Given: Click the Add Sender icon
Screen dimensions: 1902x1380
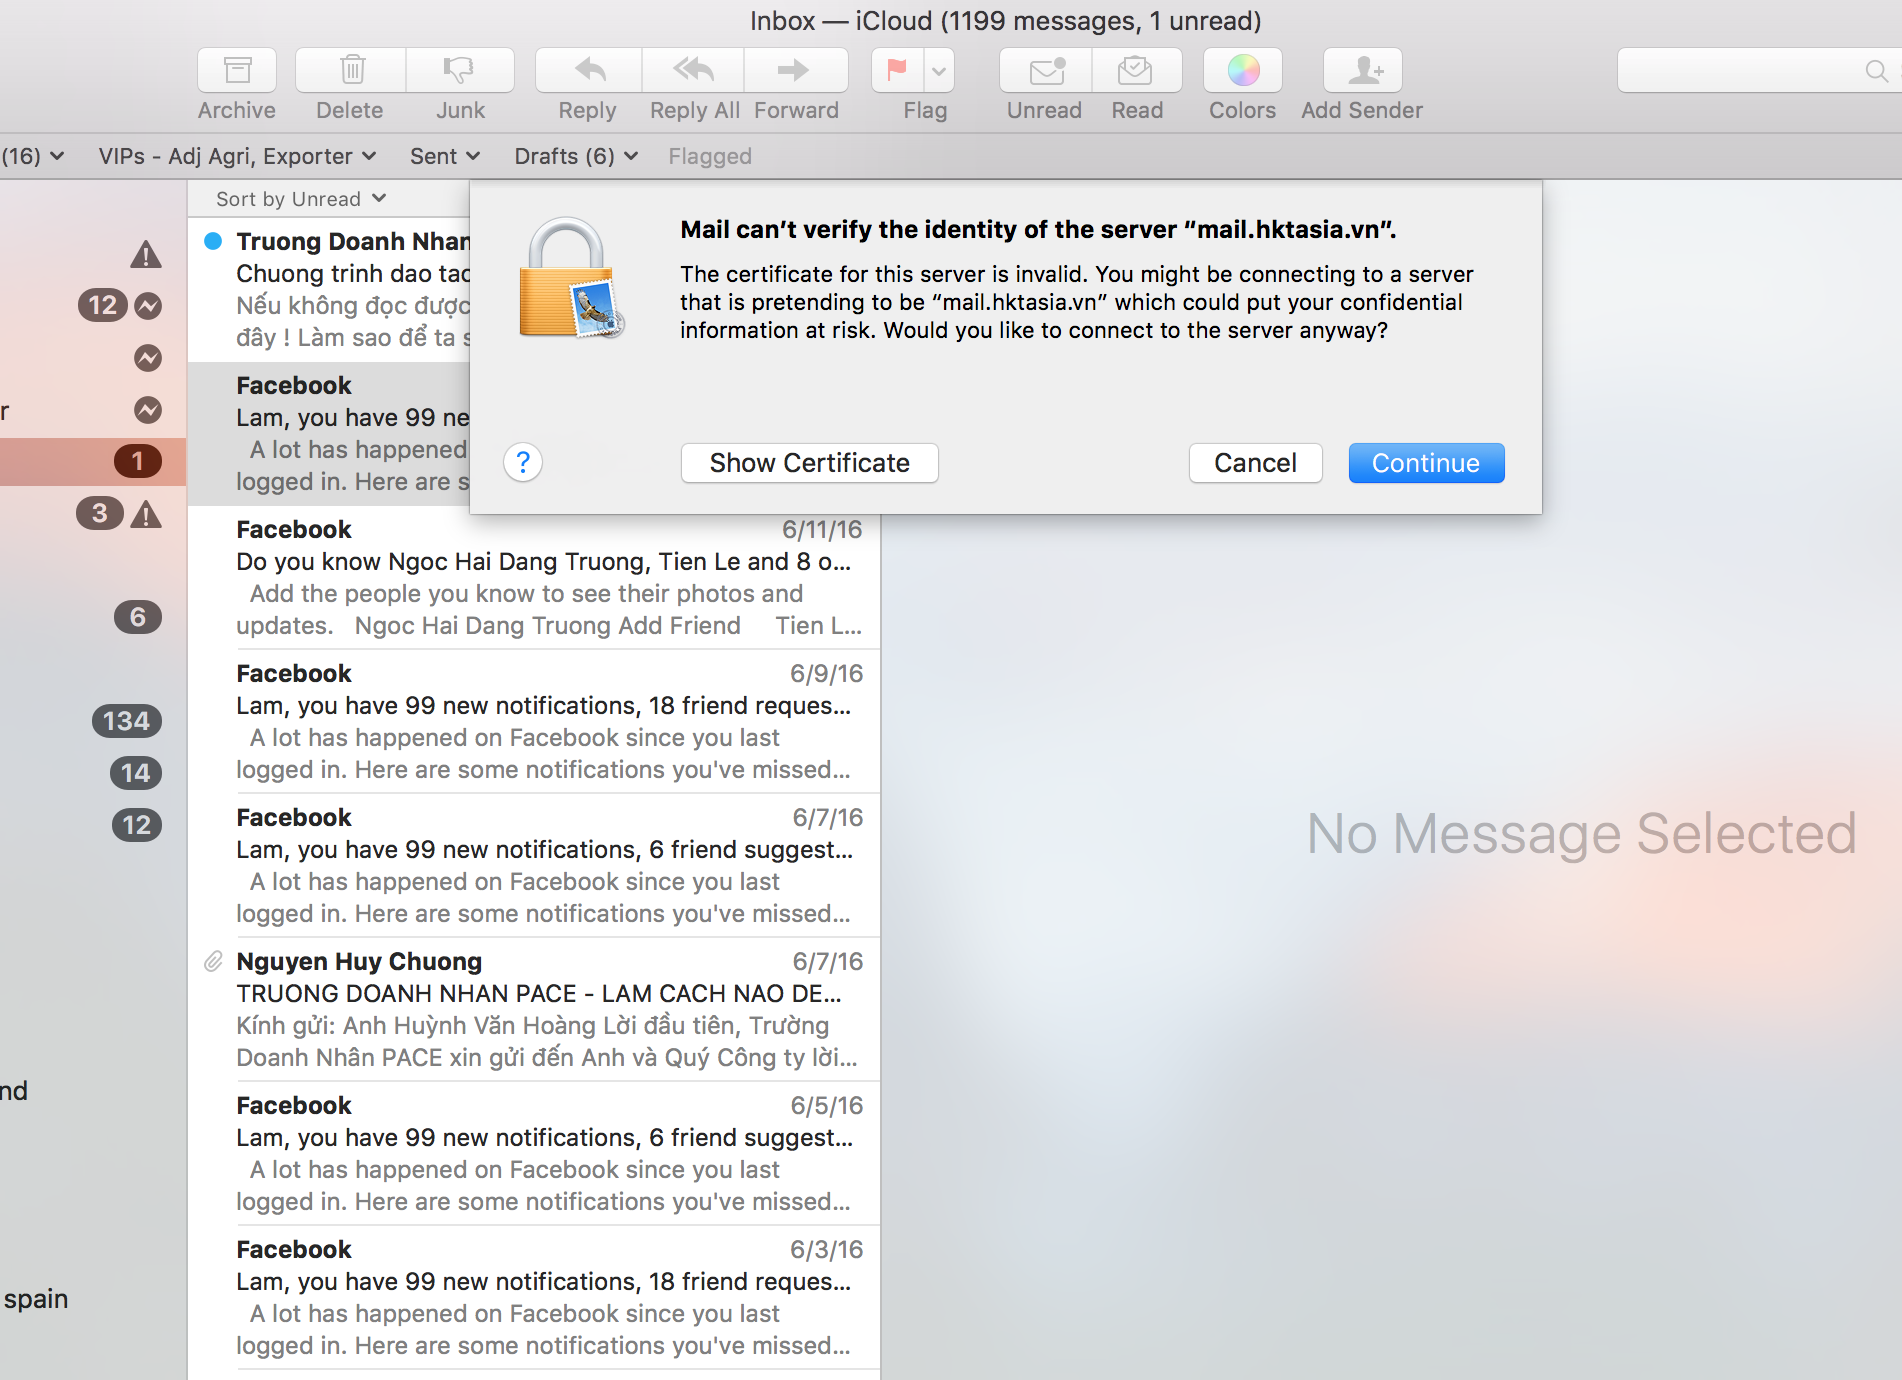Looking at the screenshot, I should coord(1363,70).
